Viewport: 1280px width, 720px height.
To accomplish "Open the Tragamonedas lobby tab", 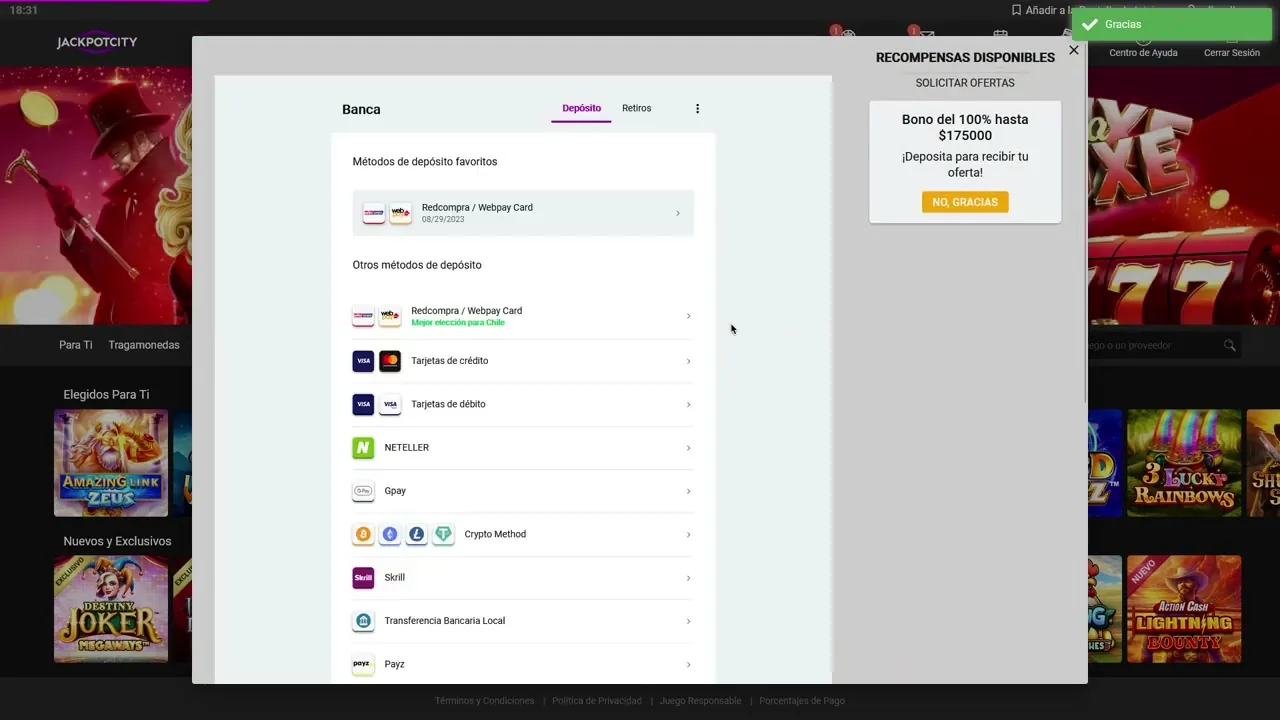I will click(x=144, y=345).
